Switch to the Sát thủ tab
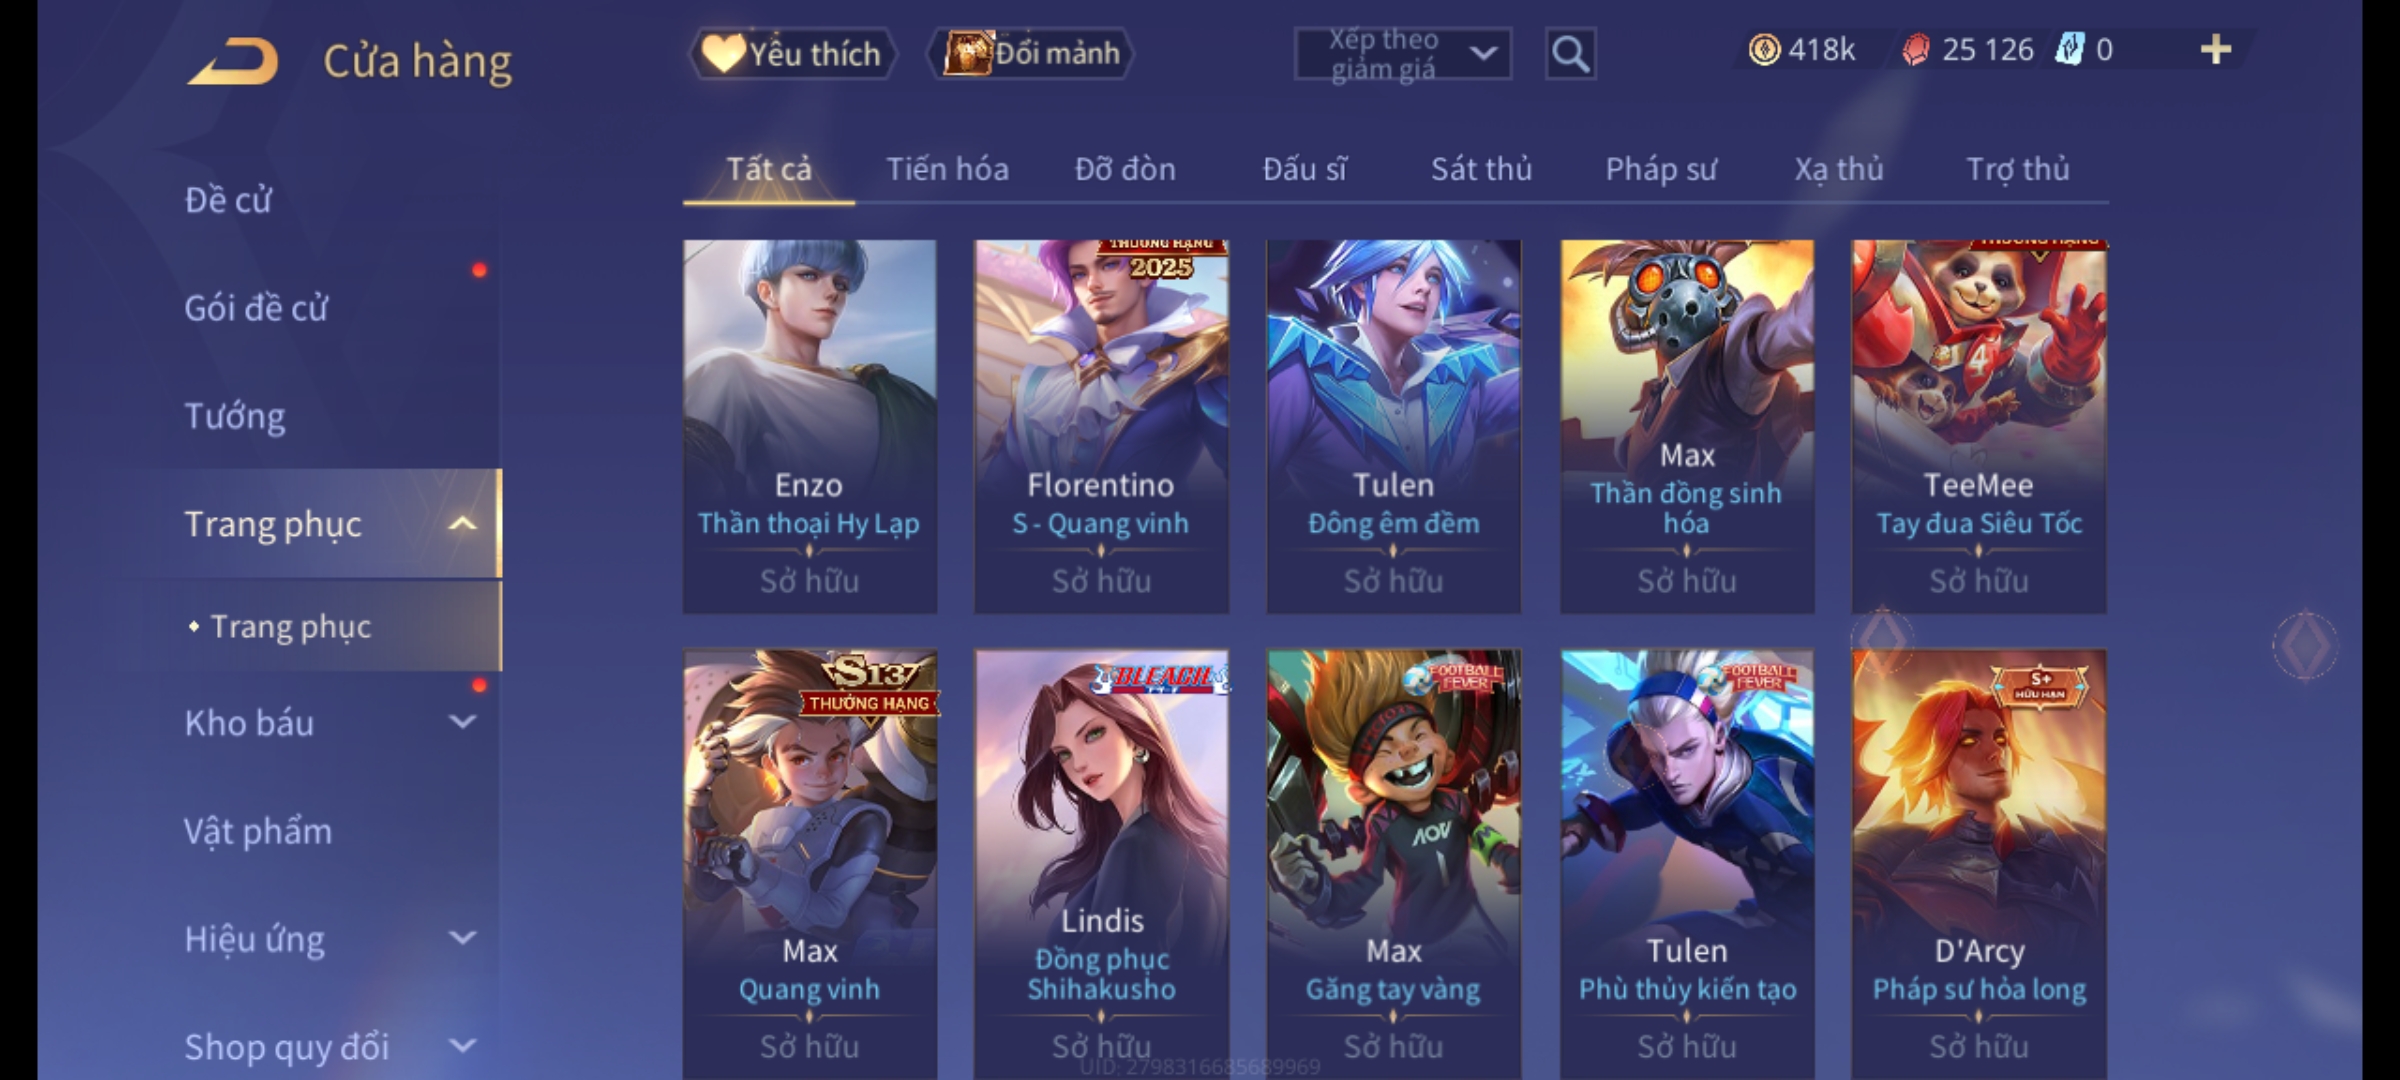 1481,169
